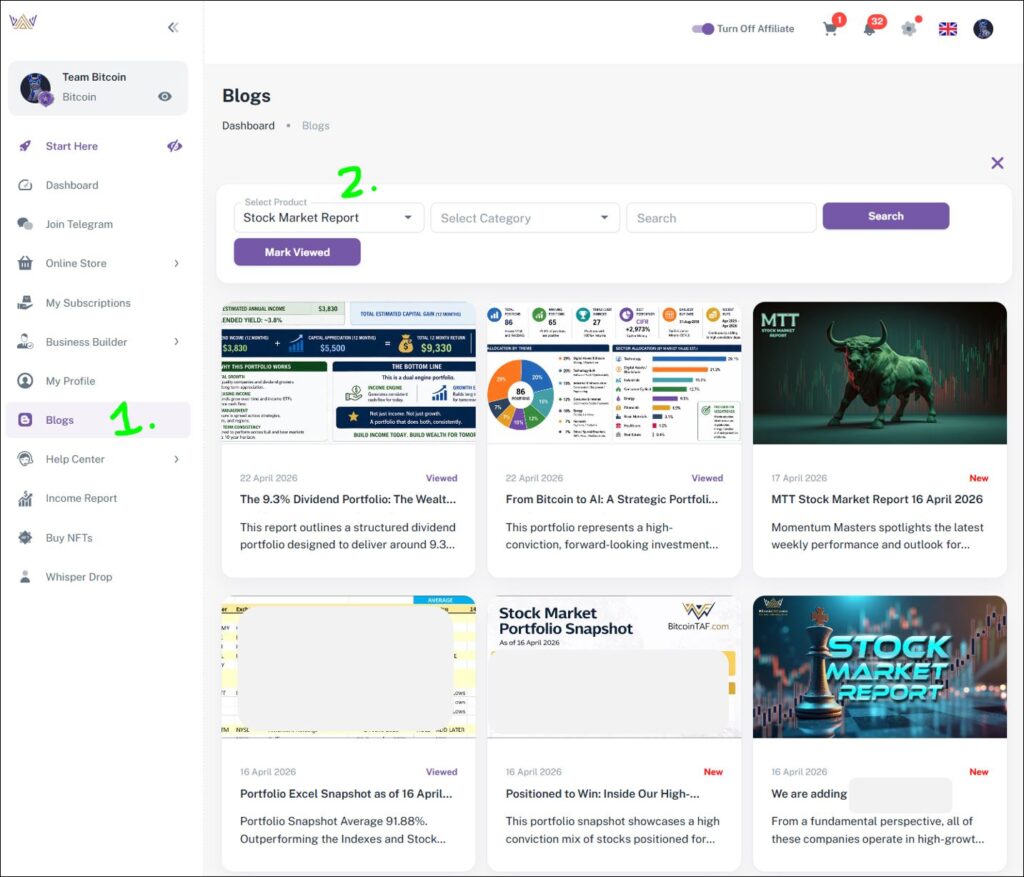Close filter panel with X icon
Viewport: 1024px width, 877px height.
coord(997,163)
